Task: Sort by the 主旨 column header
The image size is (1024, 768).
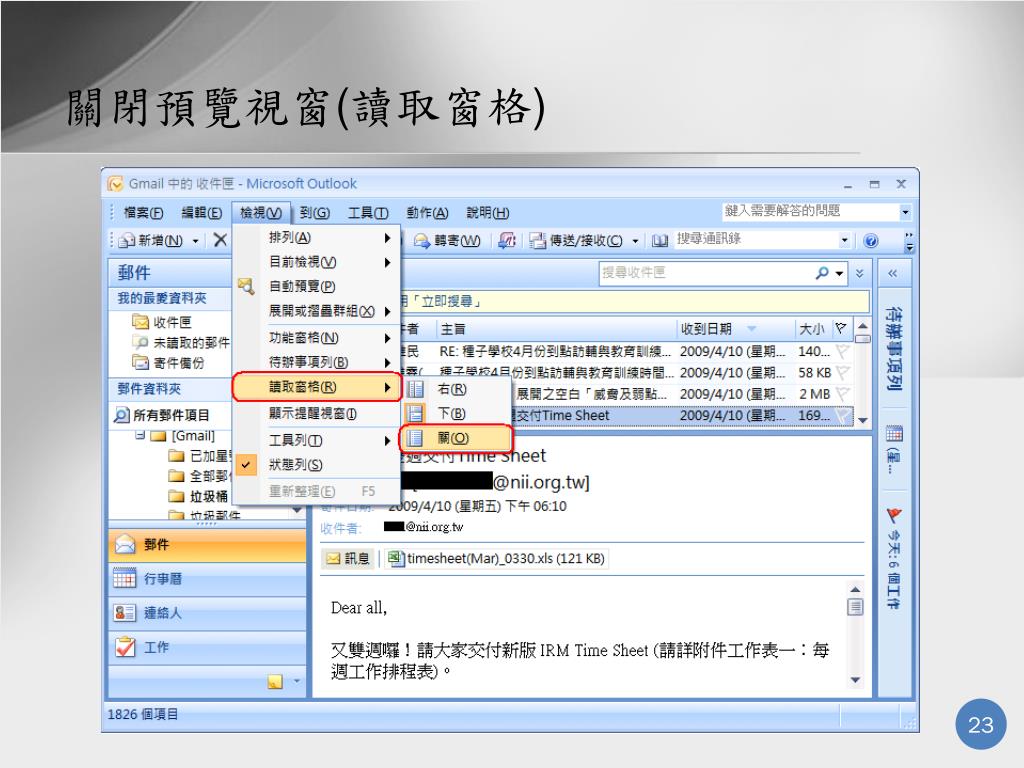Action: tap(556, 328)
